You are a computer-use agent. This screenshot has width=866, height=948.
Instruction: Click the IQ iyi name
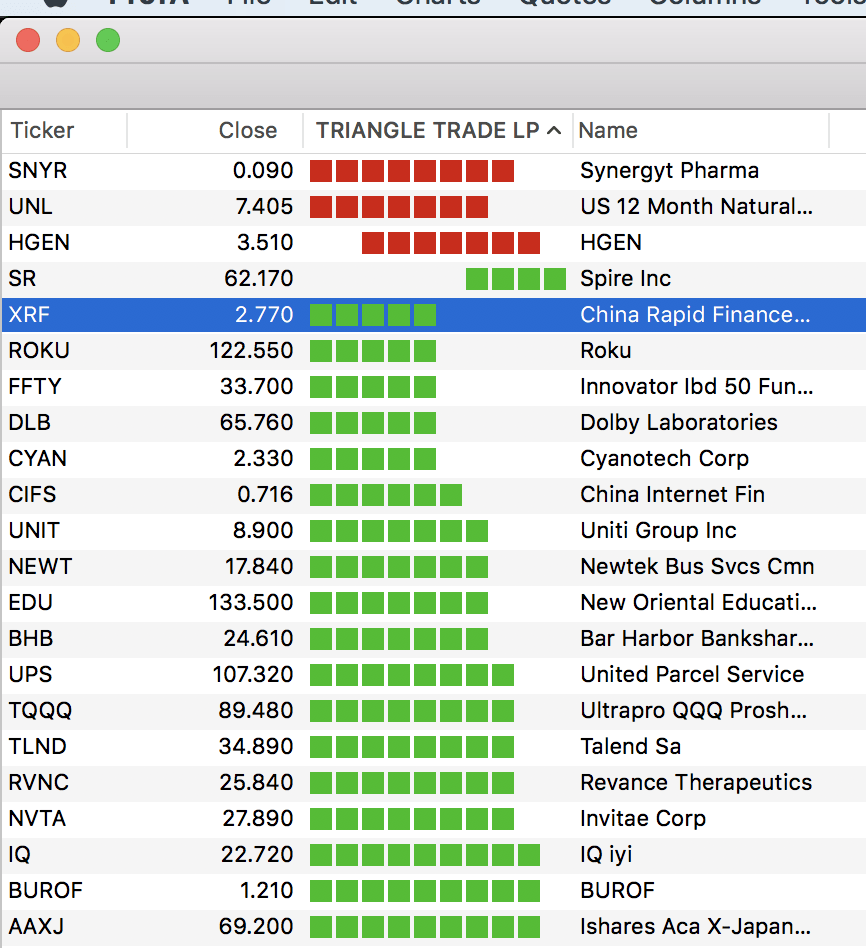[606, 855]
